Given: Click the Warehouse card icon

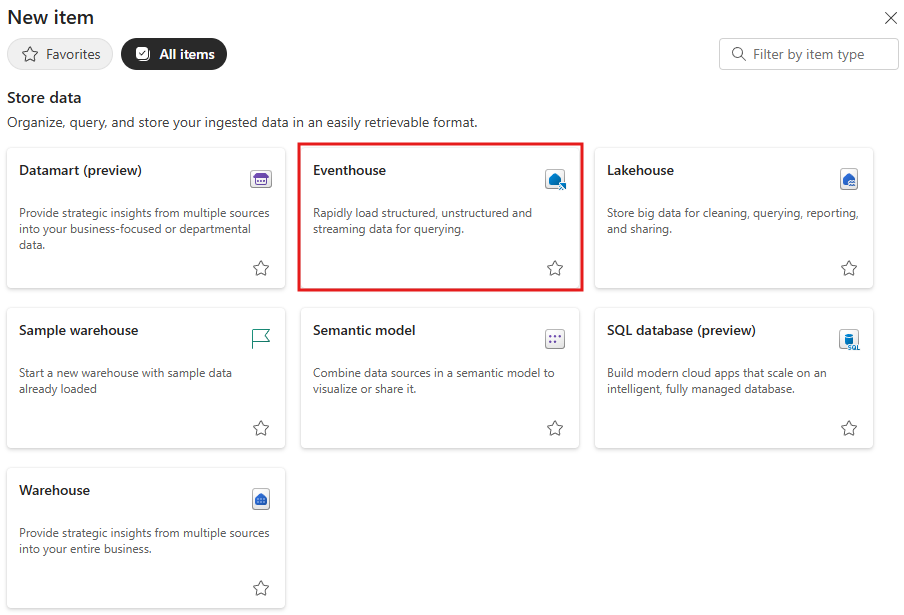Looking at the screenshot, I should click(x=261, y=499).
